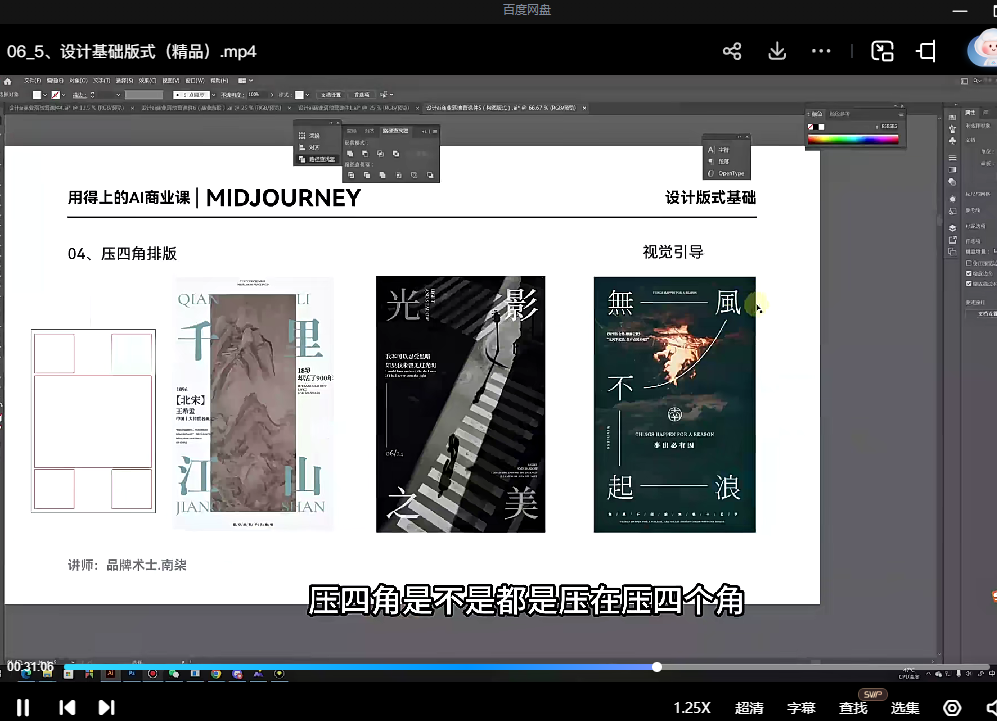Viewport: 997px width, 721px height.
Task: Click the 首选项 button
Action: coord(362,95)
